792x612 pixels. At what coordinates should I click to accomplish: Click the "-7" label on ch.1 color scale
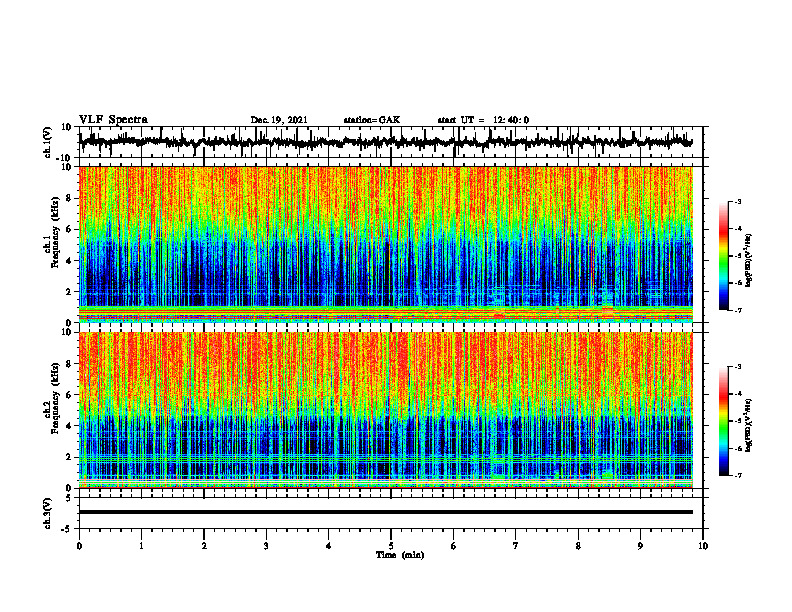coord(738,310)
